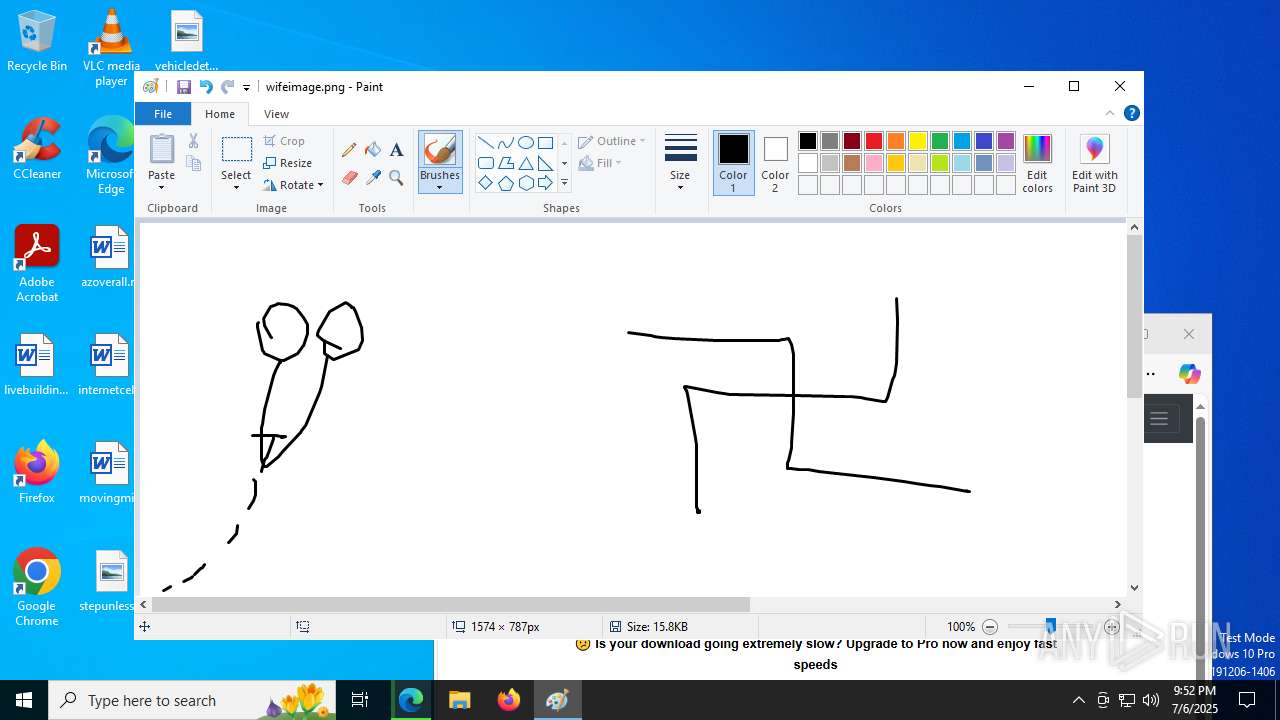Click the Undo arrow in title bar
Image resolution: width=1280 pixels, height=720 pixels.
coord(206,87)
